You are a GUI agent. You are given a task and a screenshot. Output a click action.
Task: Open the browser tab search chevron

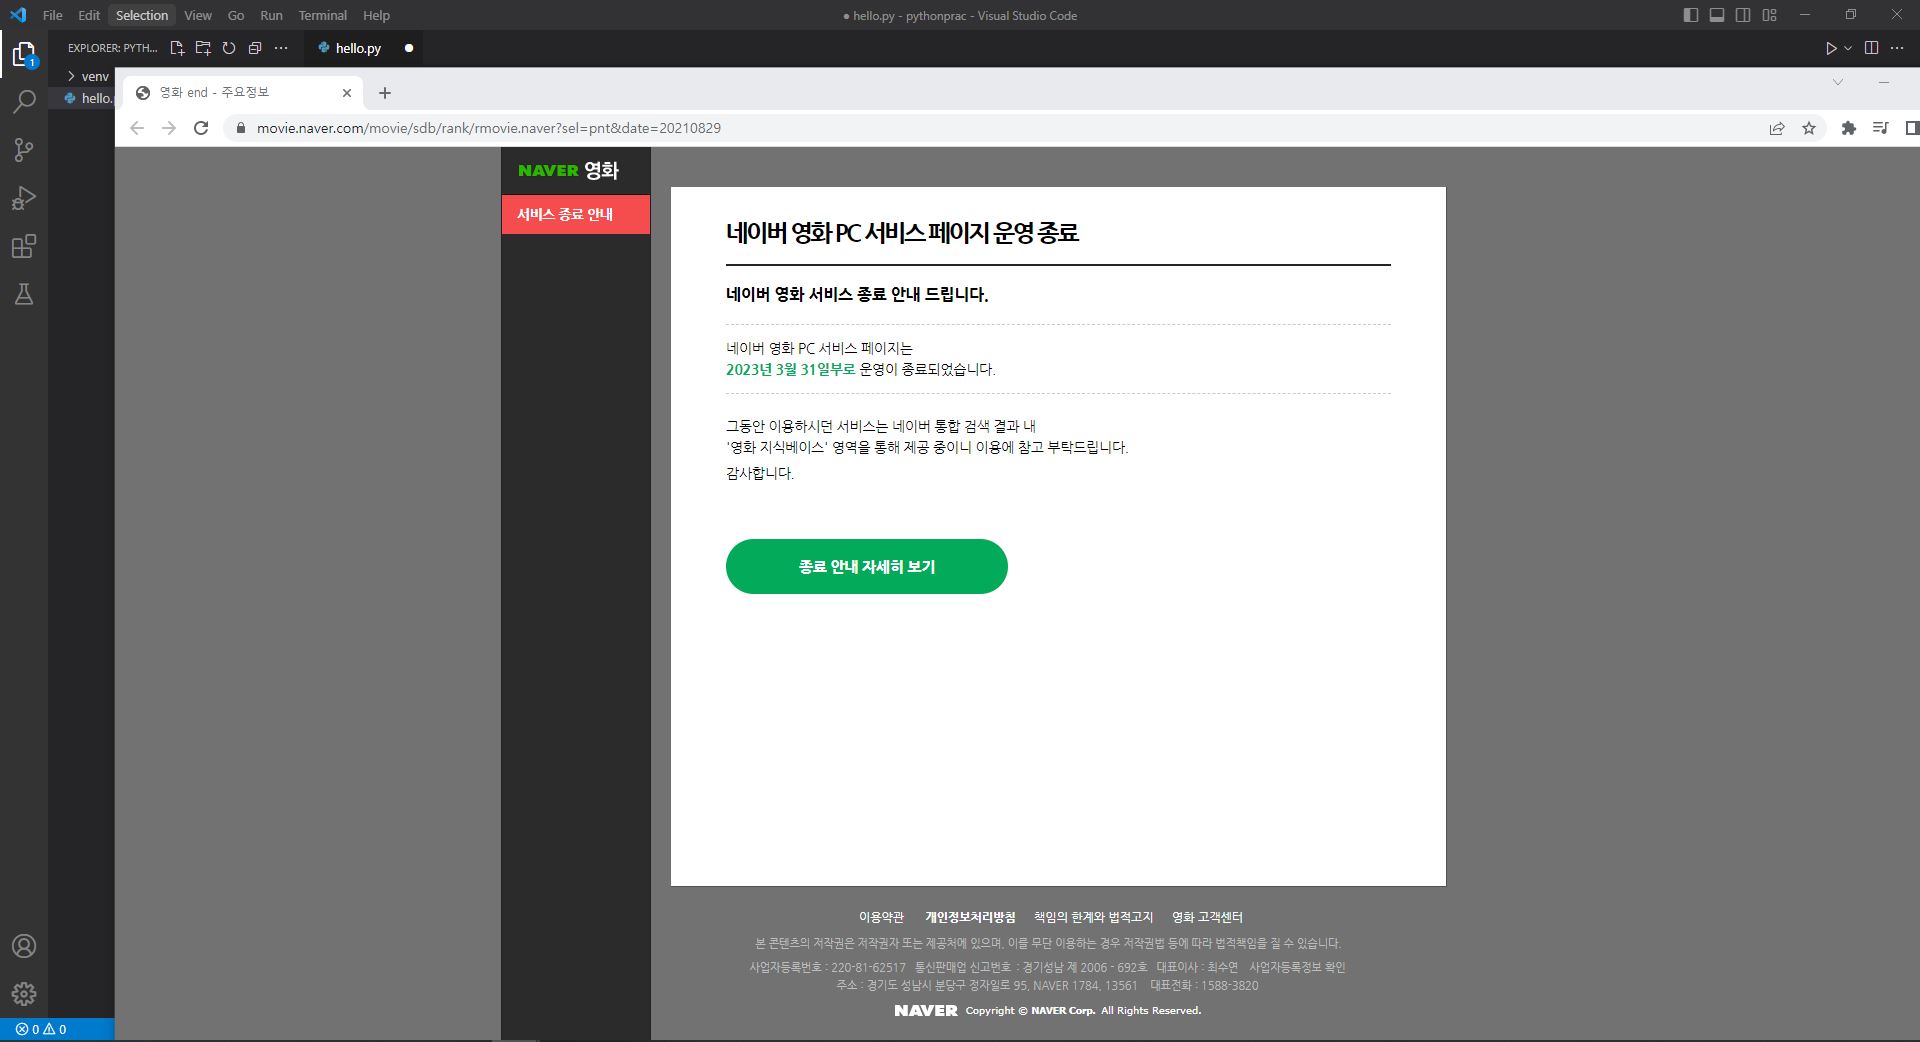point(1838,82)
